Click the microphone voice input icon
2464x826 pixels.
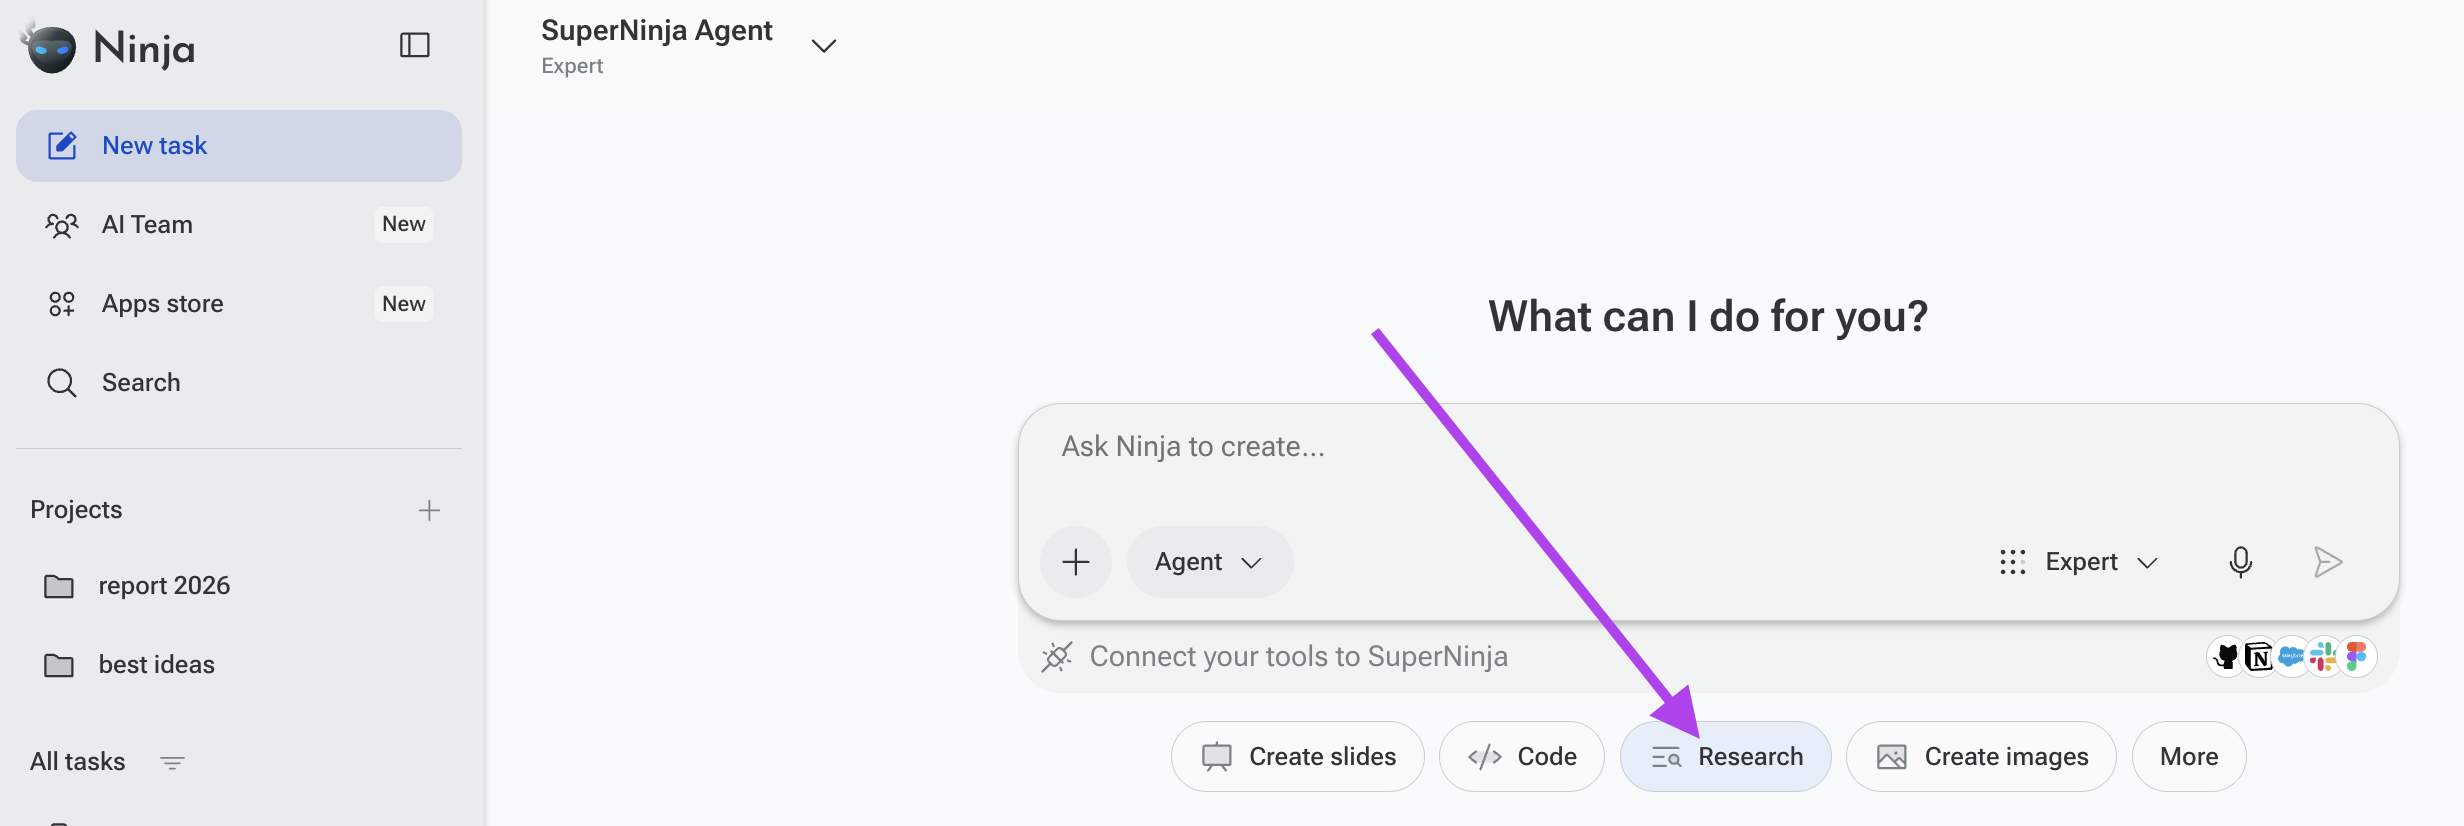pos(2241,562)
